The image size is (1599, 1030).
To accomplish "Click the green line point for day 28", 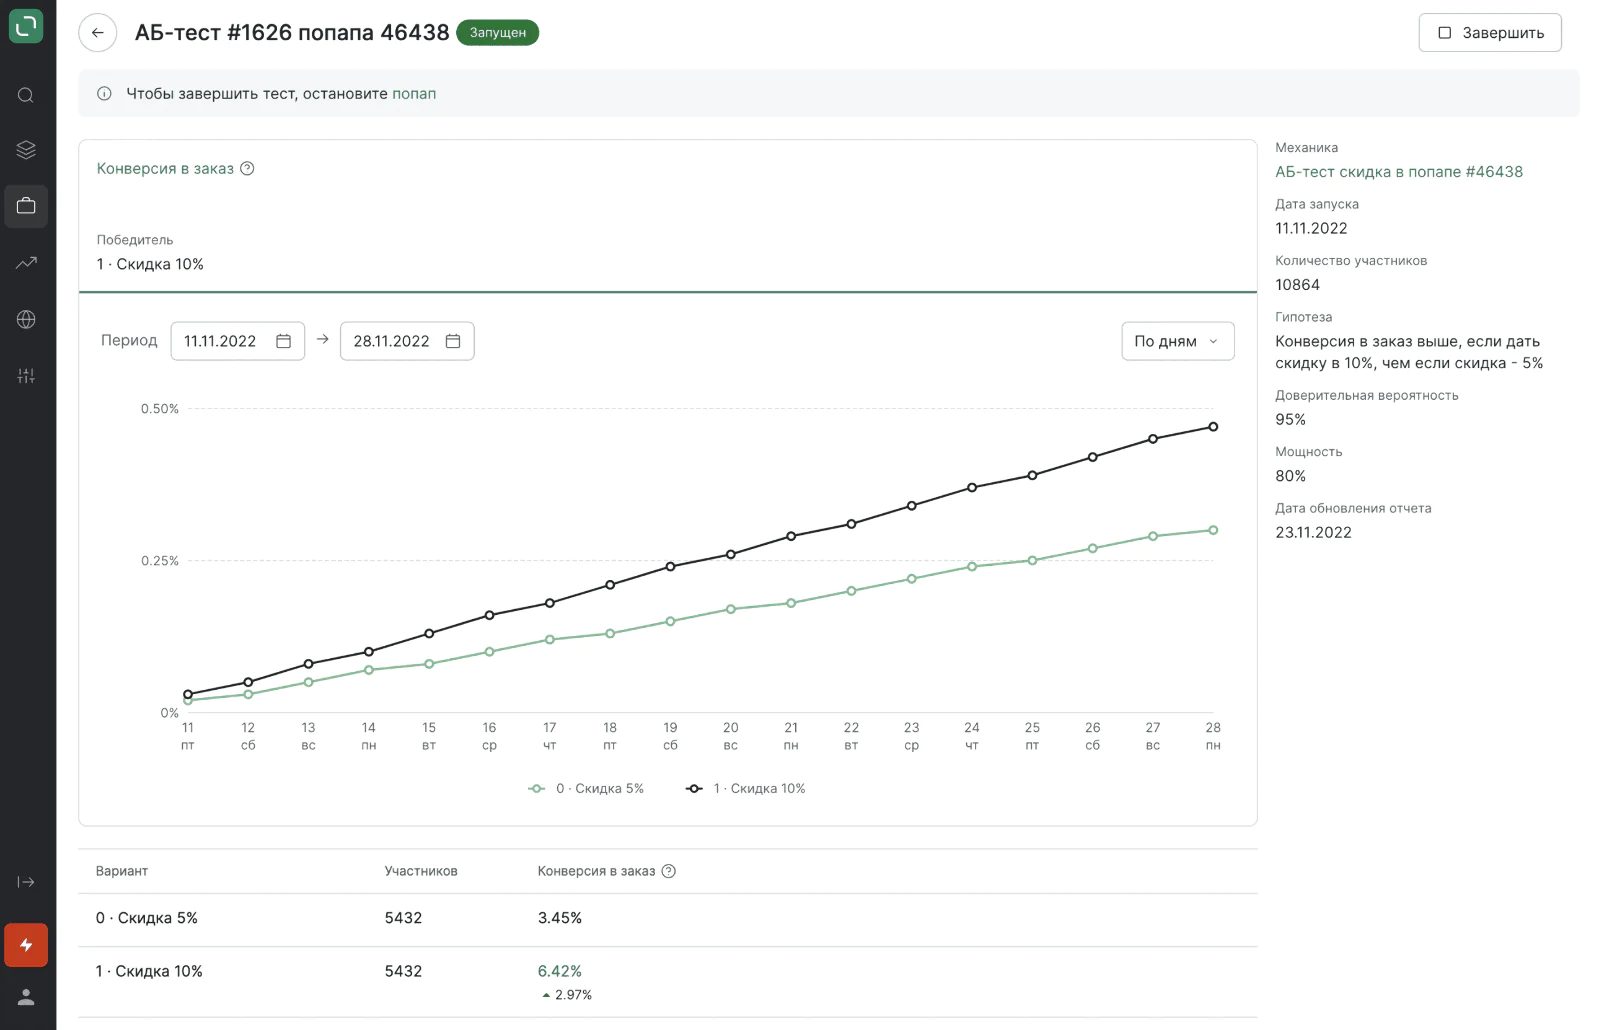I will (1213, 530).
